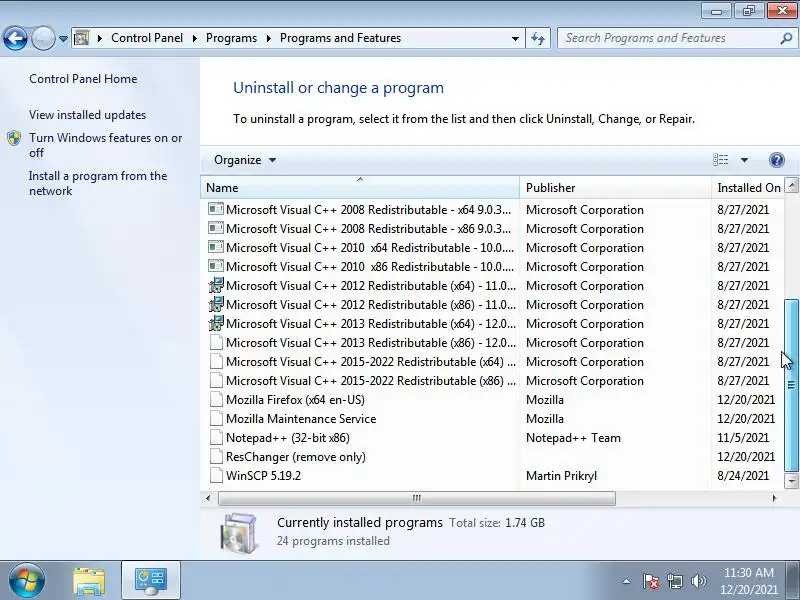800x600 pixels.
Task: Click the 11/5/2021 install date cell
Action: (x=743, y=438)
